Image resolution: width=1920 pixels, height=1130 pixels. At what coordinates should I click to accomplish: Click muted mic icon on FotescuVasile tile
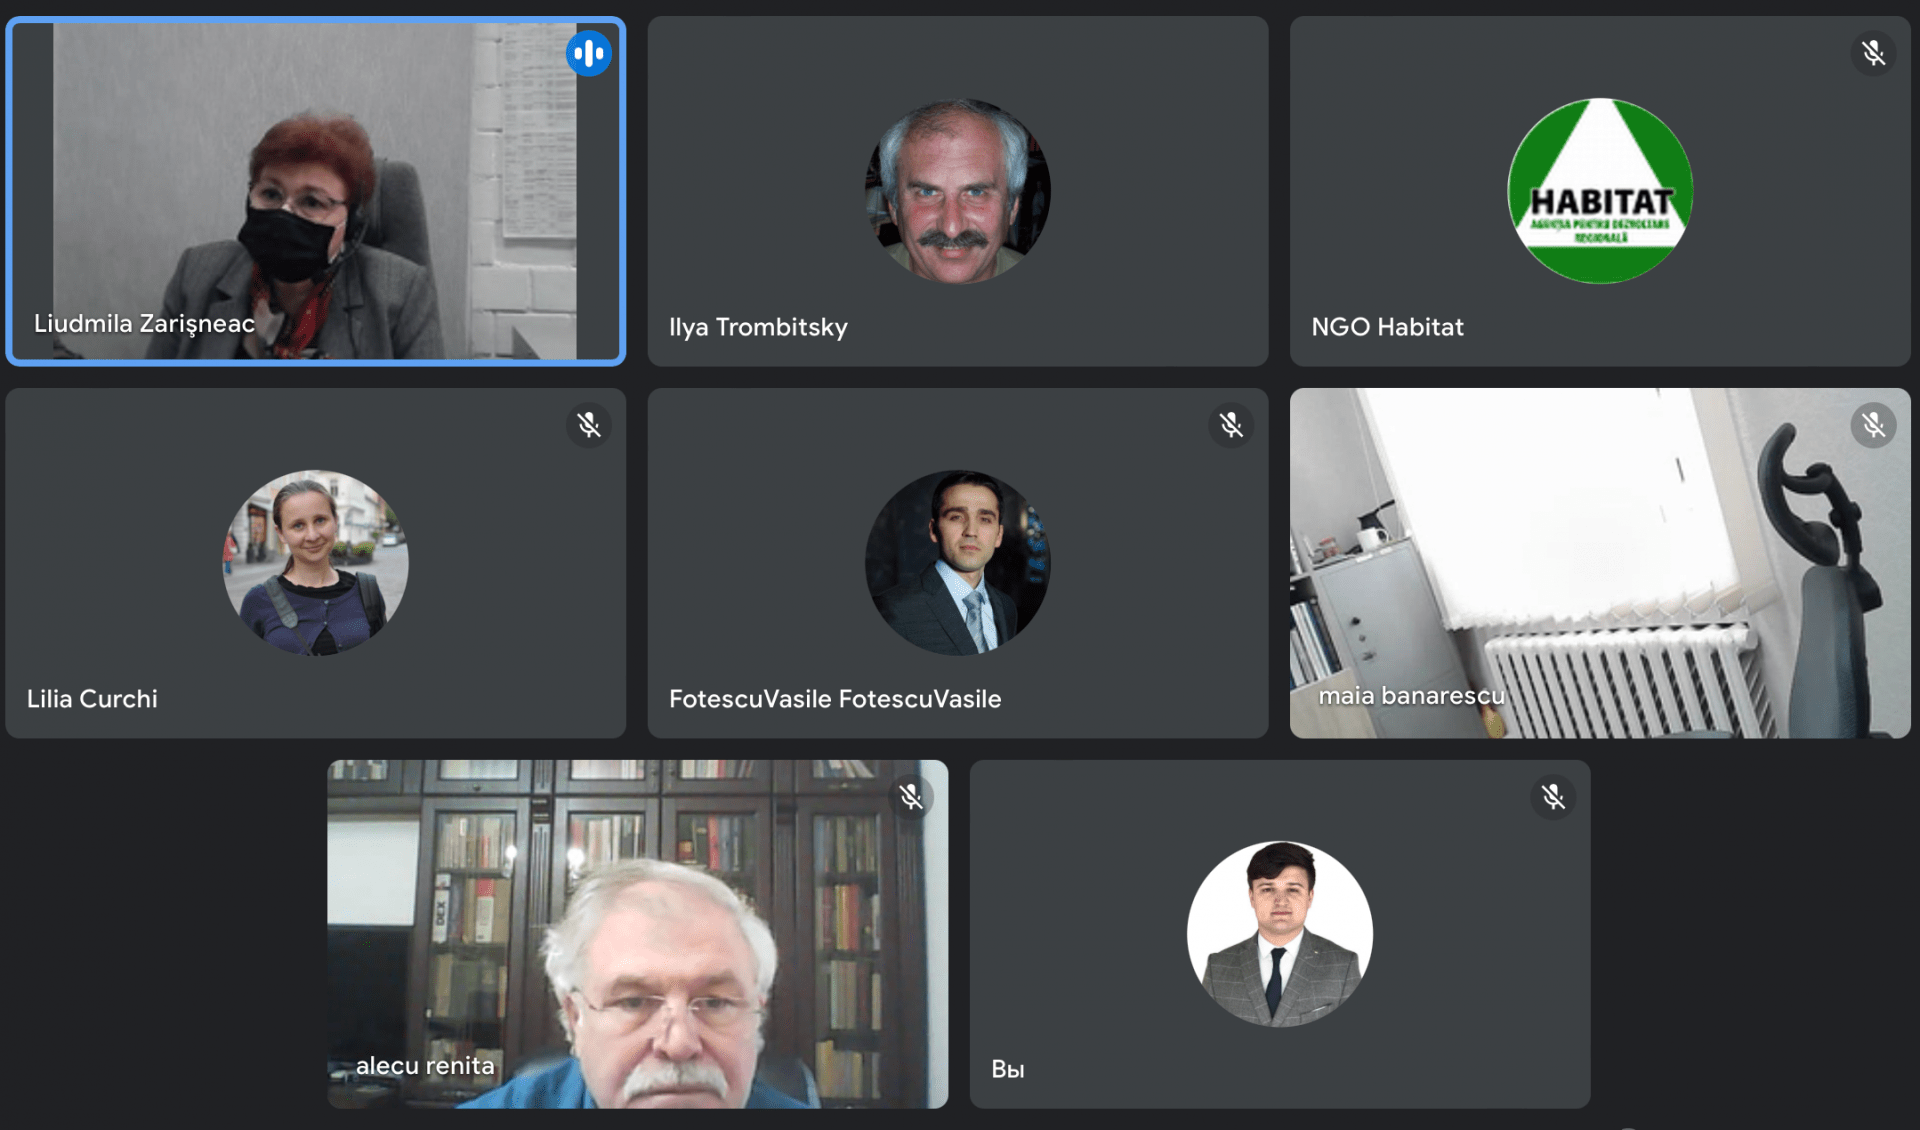point(1231,425)
